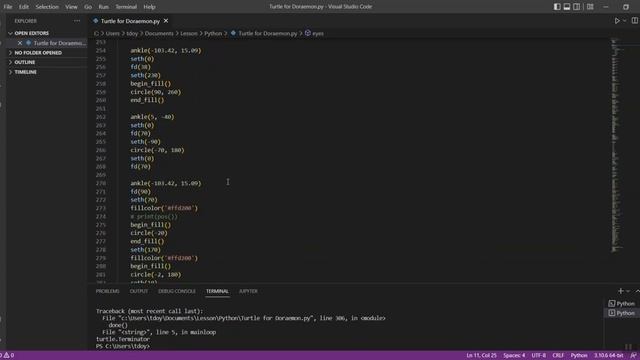Image resolution: width=640 pixels, height=360 pixels.
Task: Switch to the Problems panel tab
Action: tap(107, 291)
